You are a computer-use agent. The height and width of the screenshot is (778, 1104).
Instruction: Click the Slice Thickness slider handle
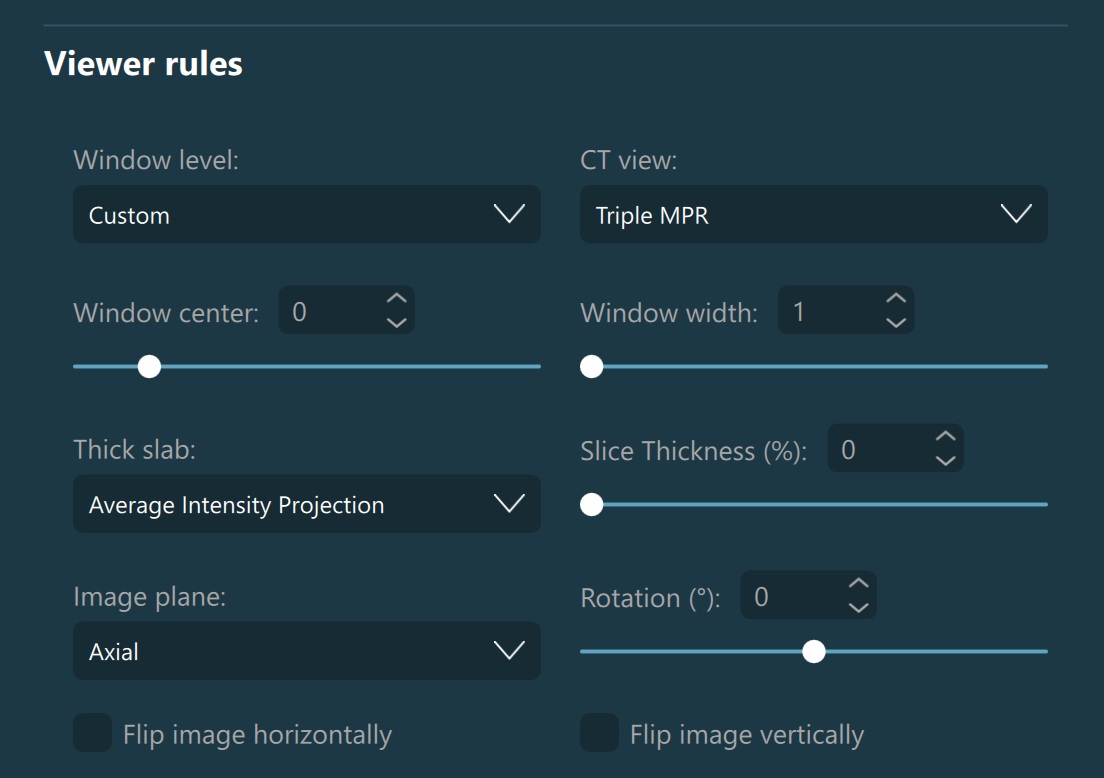(x=592, y=505)
